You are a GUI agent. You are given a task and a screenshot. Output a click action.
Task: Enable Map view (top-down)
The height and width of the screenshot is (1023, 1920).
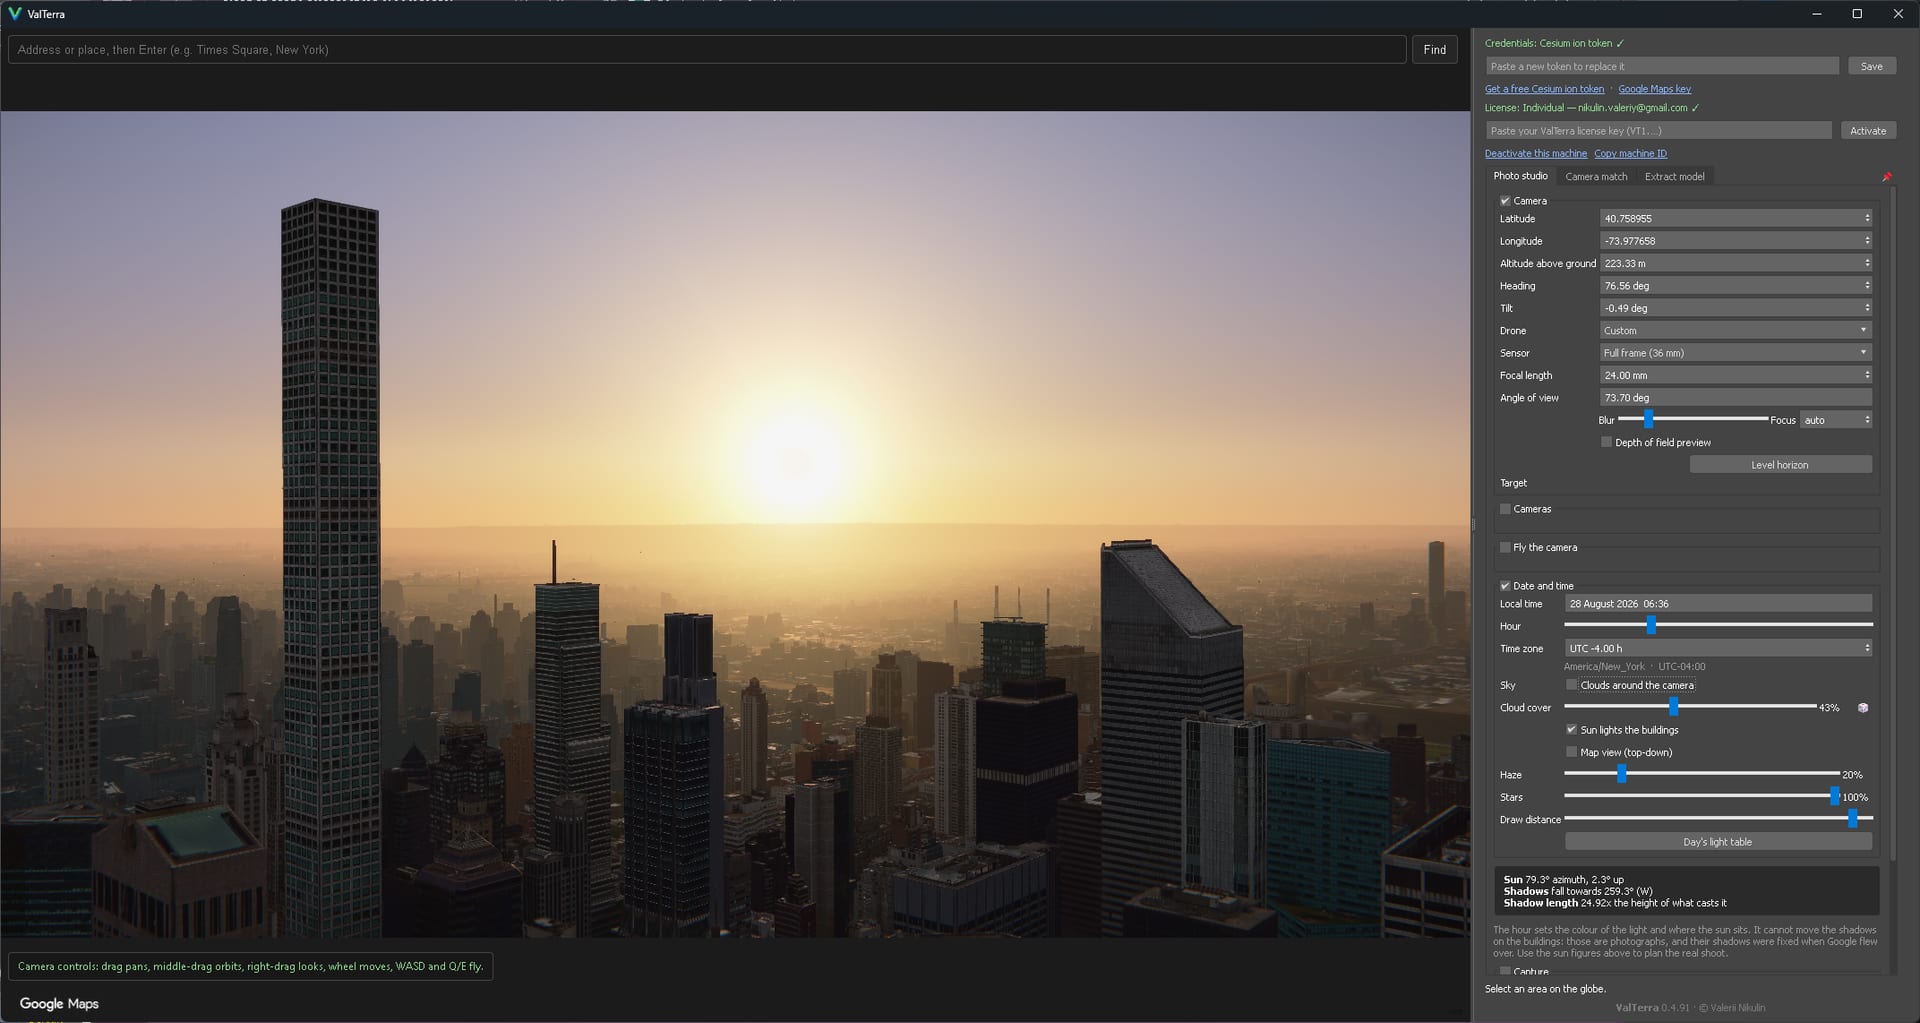1572,752
